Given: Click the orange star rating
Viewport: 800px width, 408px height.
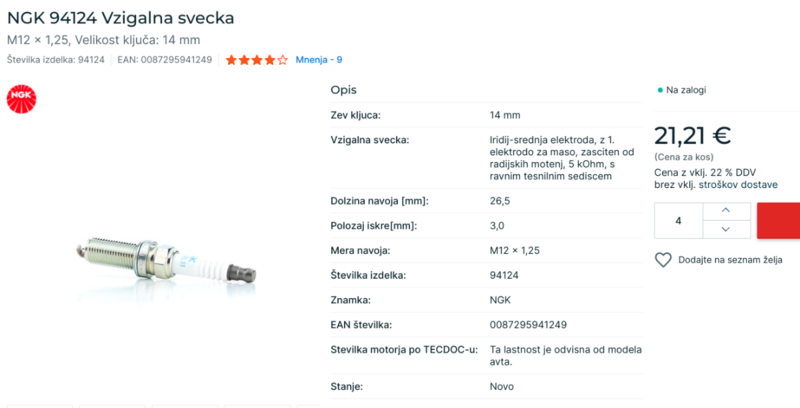Looking at the screenshot, I should pyautogui.click(x=256, y=60).
